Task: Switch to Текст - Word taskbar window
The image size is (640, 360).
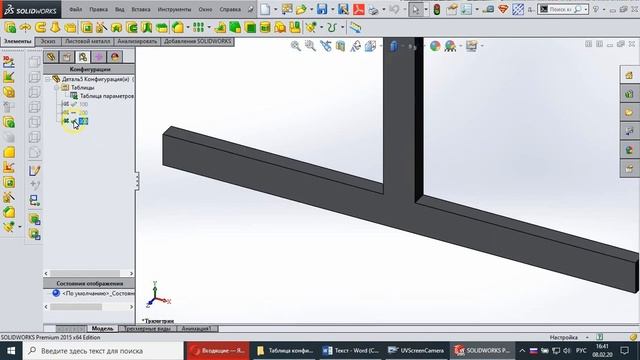Action: (x=351, y=351)
